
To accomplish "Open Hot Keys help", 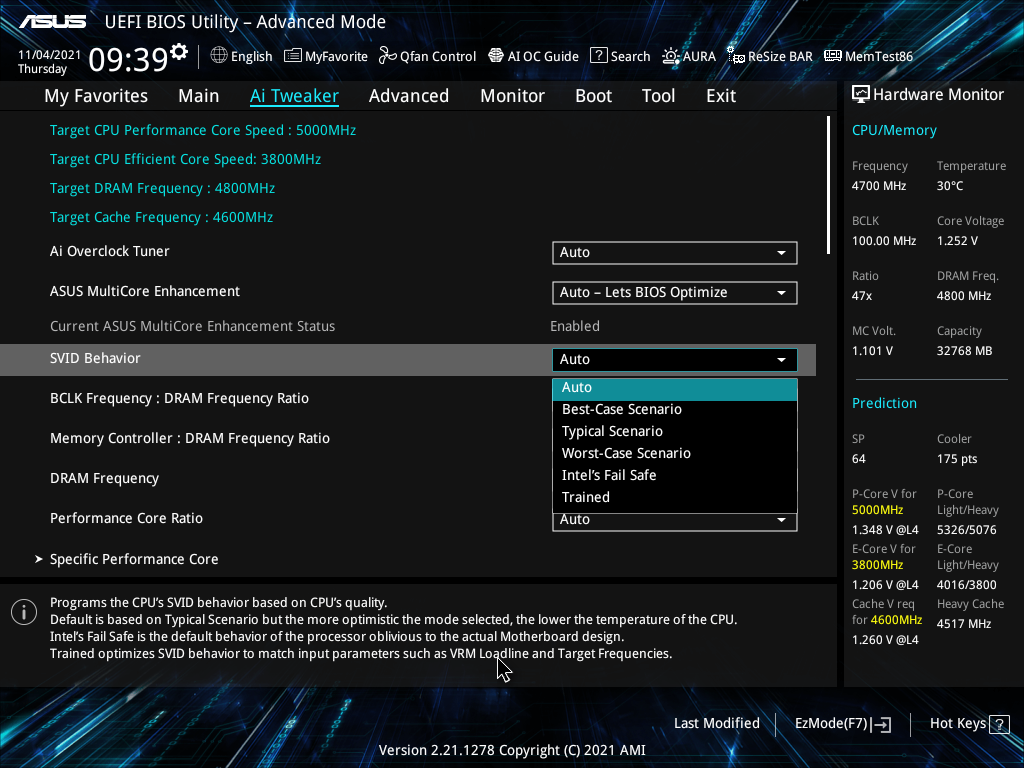I will click(969, 724).
